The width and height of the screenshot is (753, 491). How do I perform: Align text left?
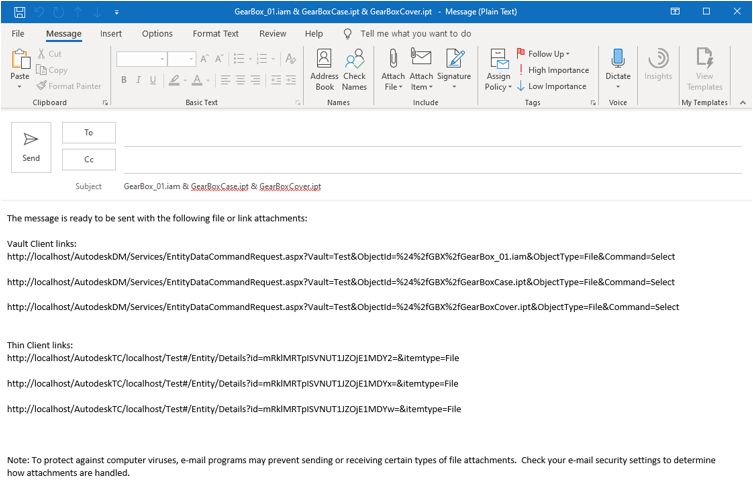[x=225, y=80]
